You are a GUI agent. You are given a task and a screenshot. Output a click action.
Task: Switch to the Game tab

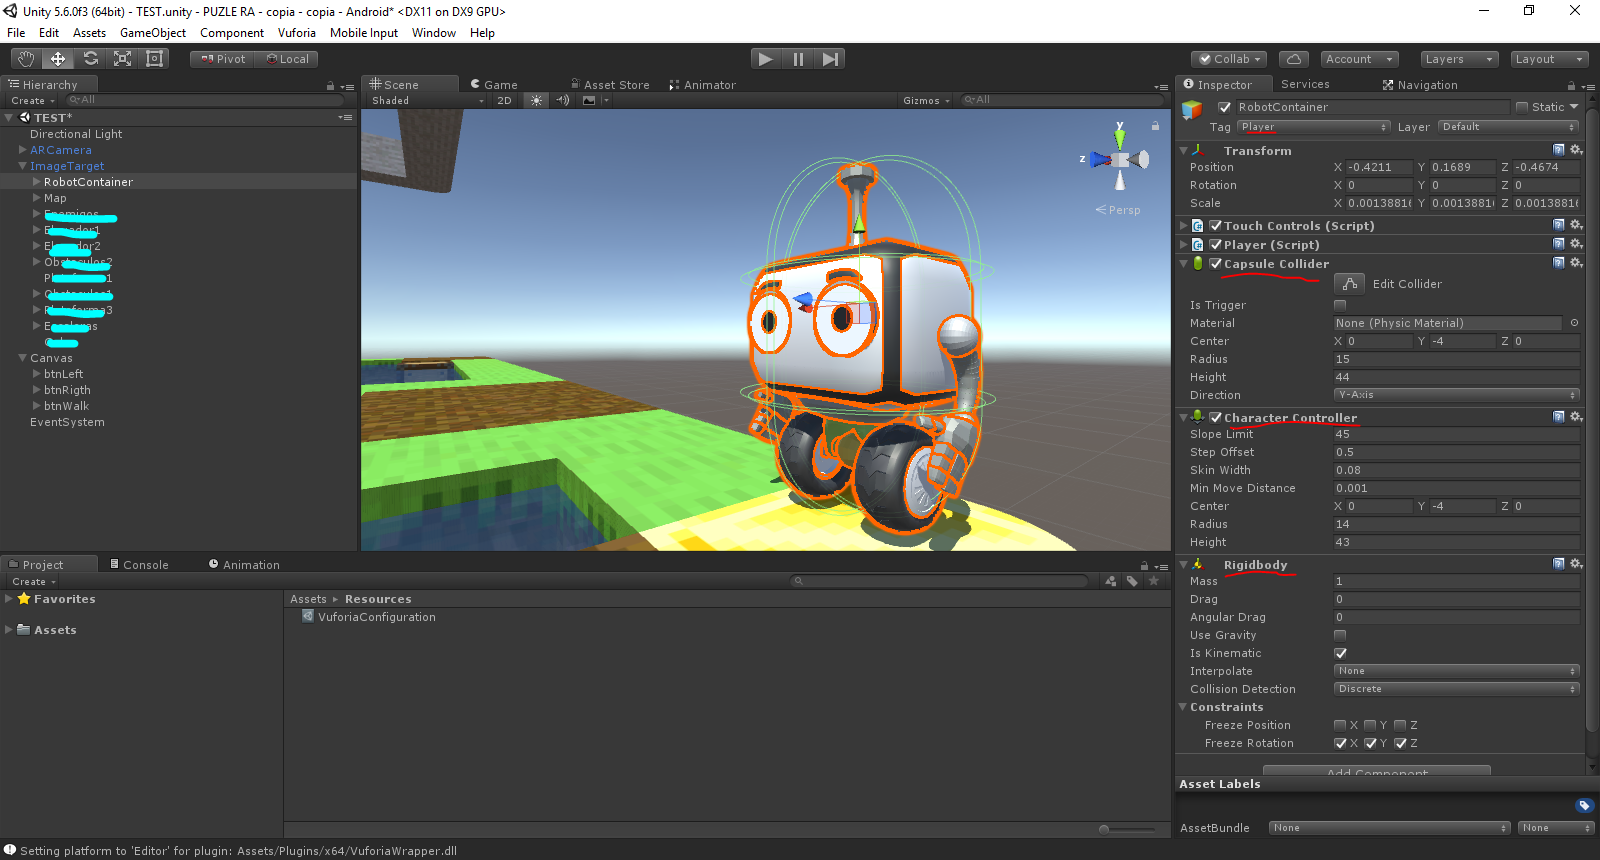[x=494, y=85]
